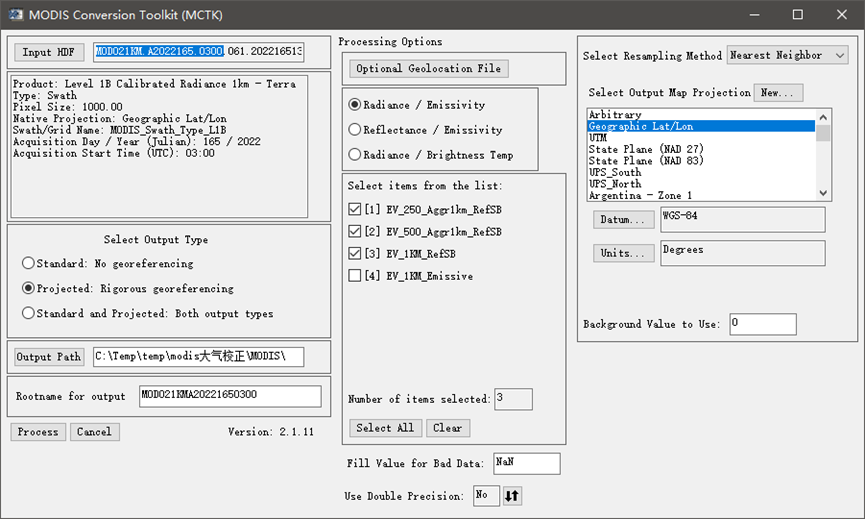
Task: Click Number of items selected field
Action: click(x=514, y=399)
